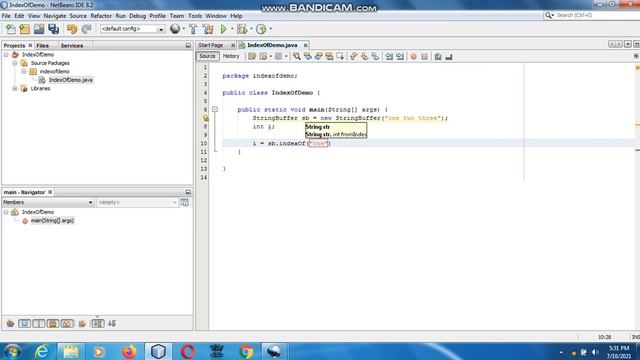Click the New Project toolbar icon
The width and height of the screenshot is (640, 360).
pos(24,29)
